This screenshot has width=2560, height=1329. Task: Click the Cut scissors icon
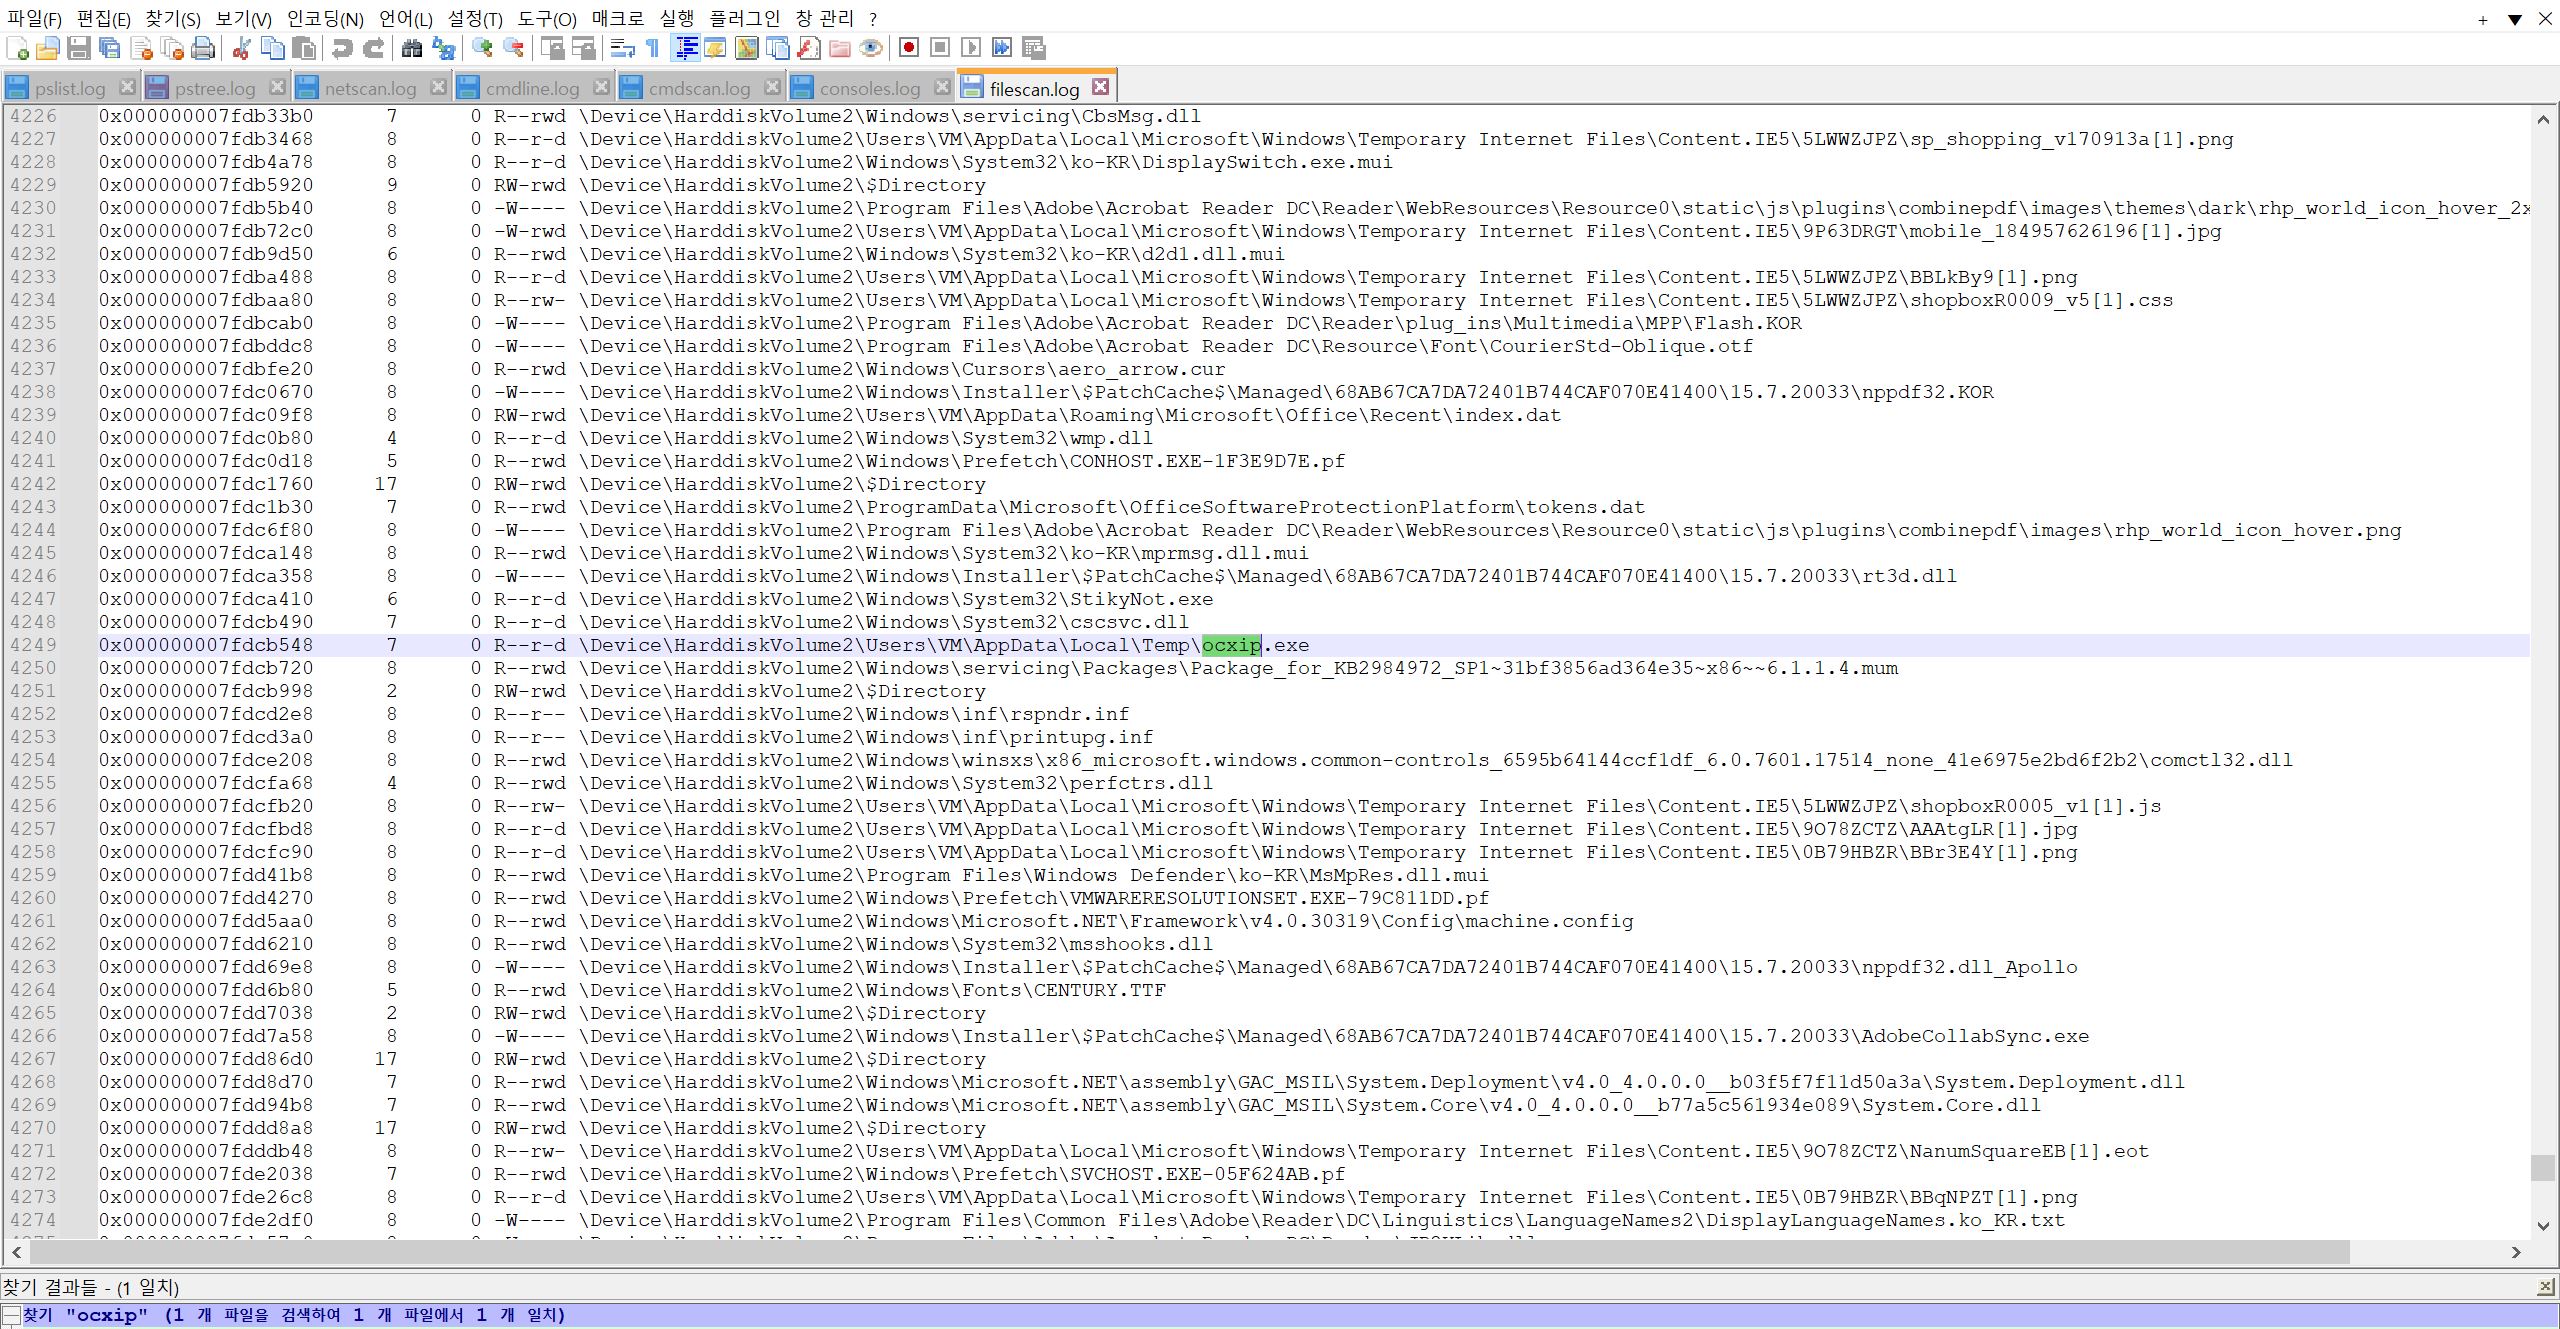tap(241, 48)
